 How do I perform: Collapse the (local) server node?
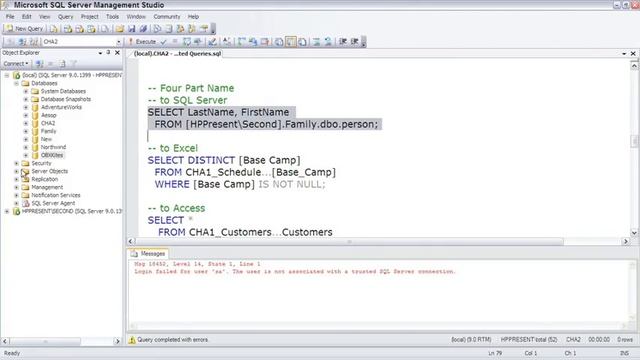[x=7, y=76]
